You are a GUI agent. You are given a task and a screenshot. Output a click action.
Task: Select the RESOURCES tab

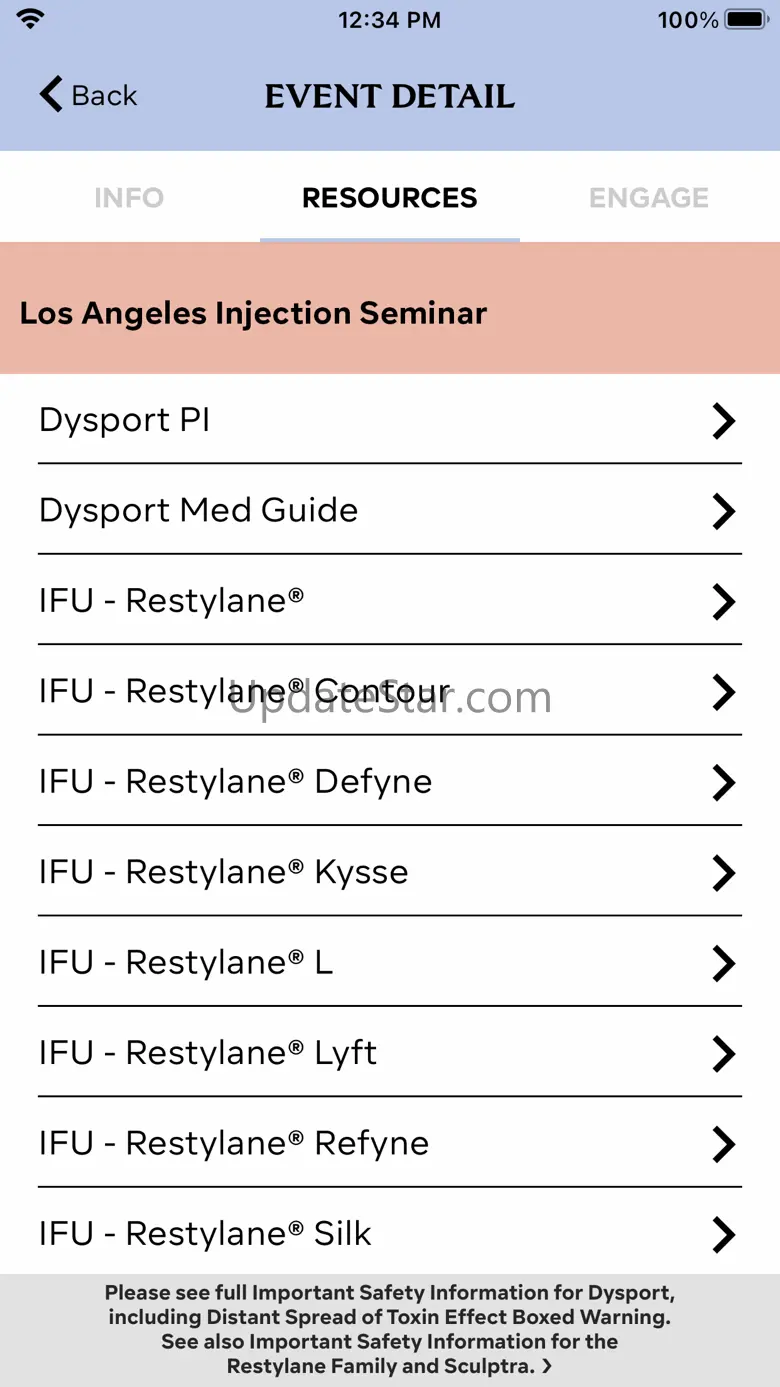(x=390, y=198)
